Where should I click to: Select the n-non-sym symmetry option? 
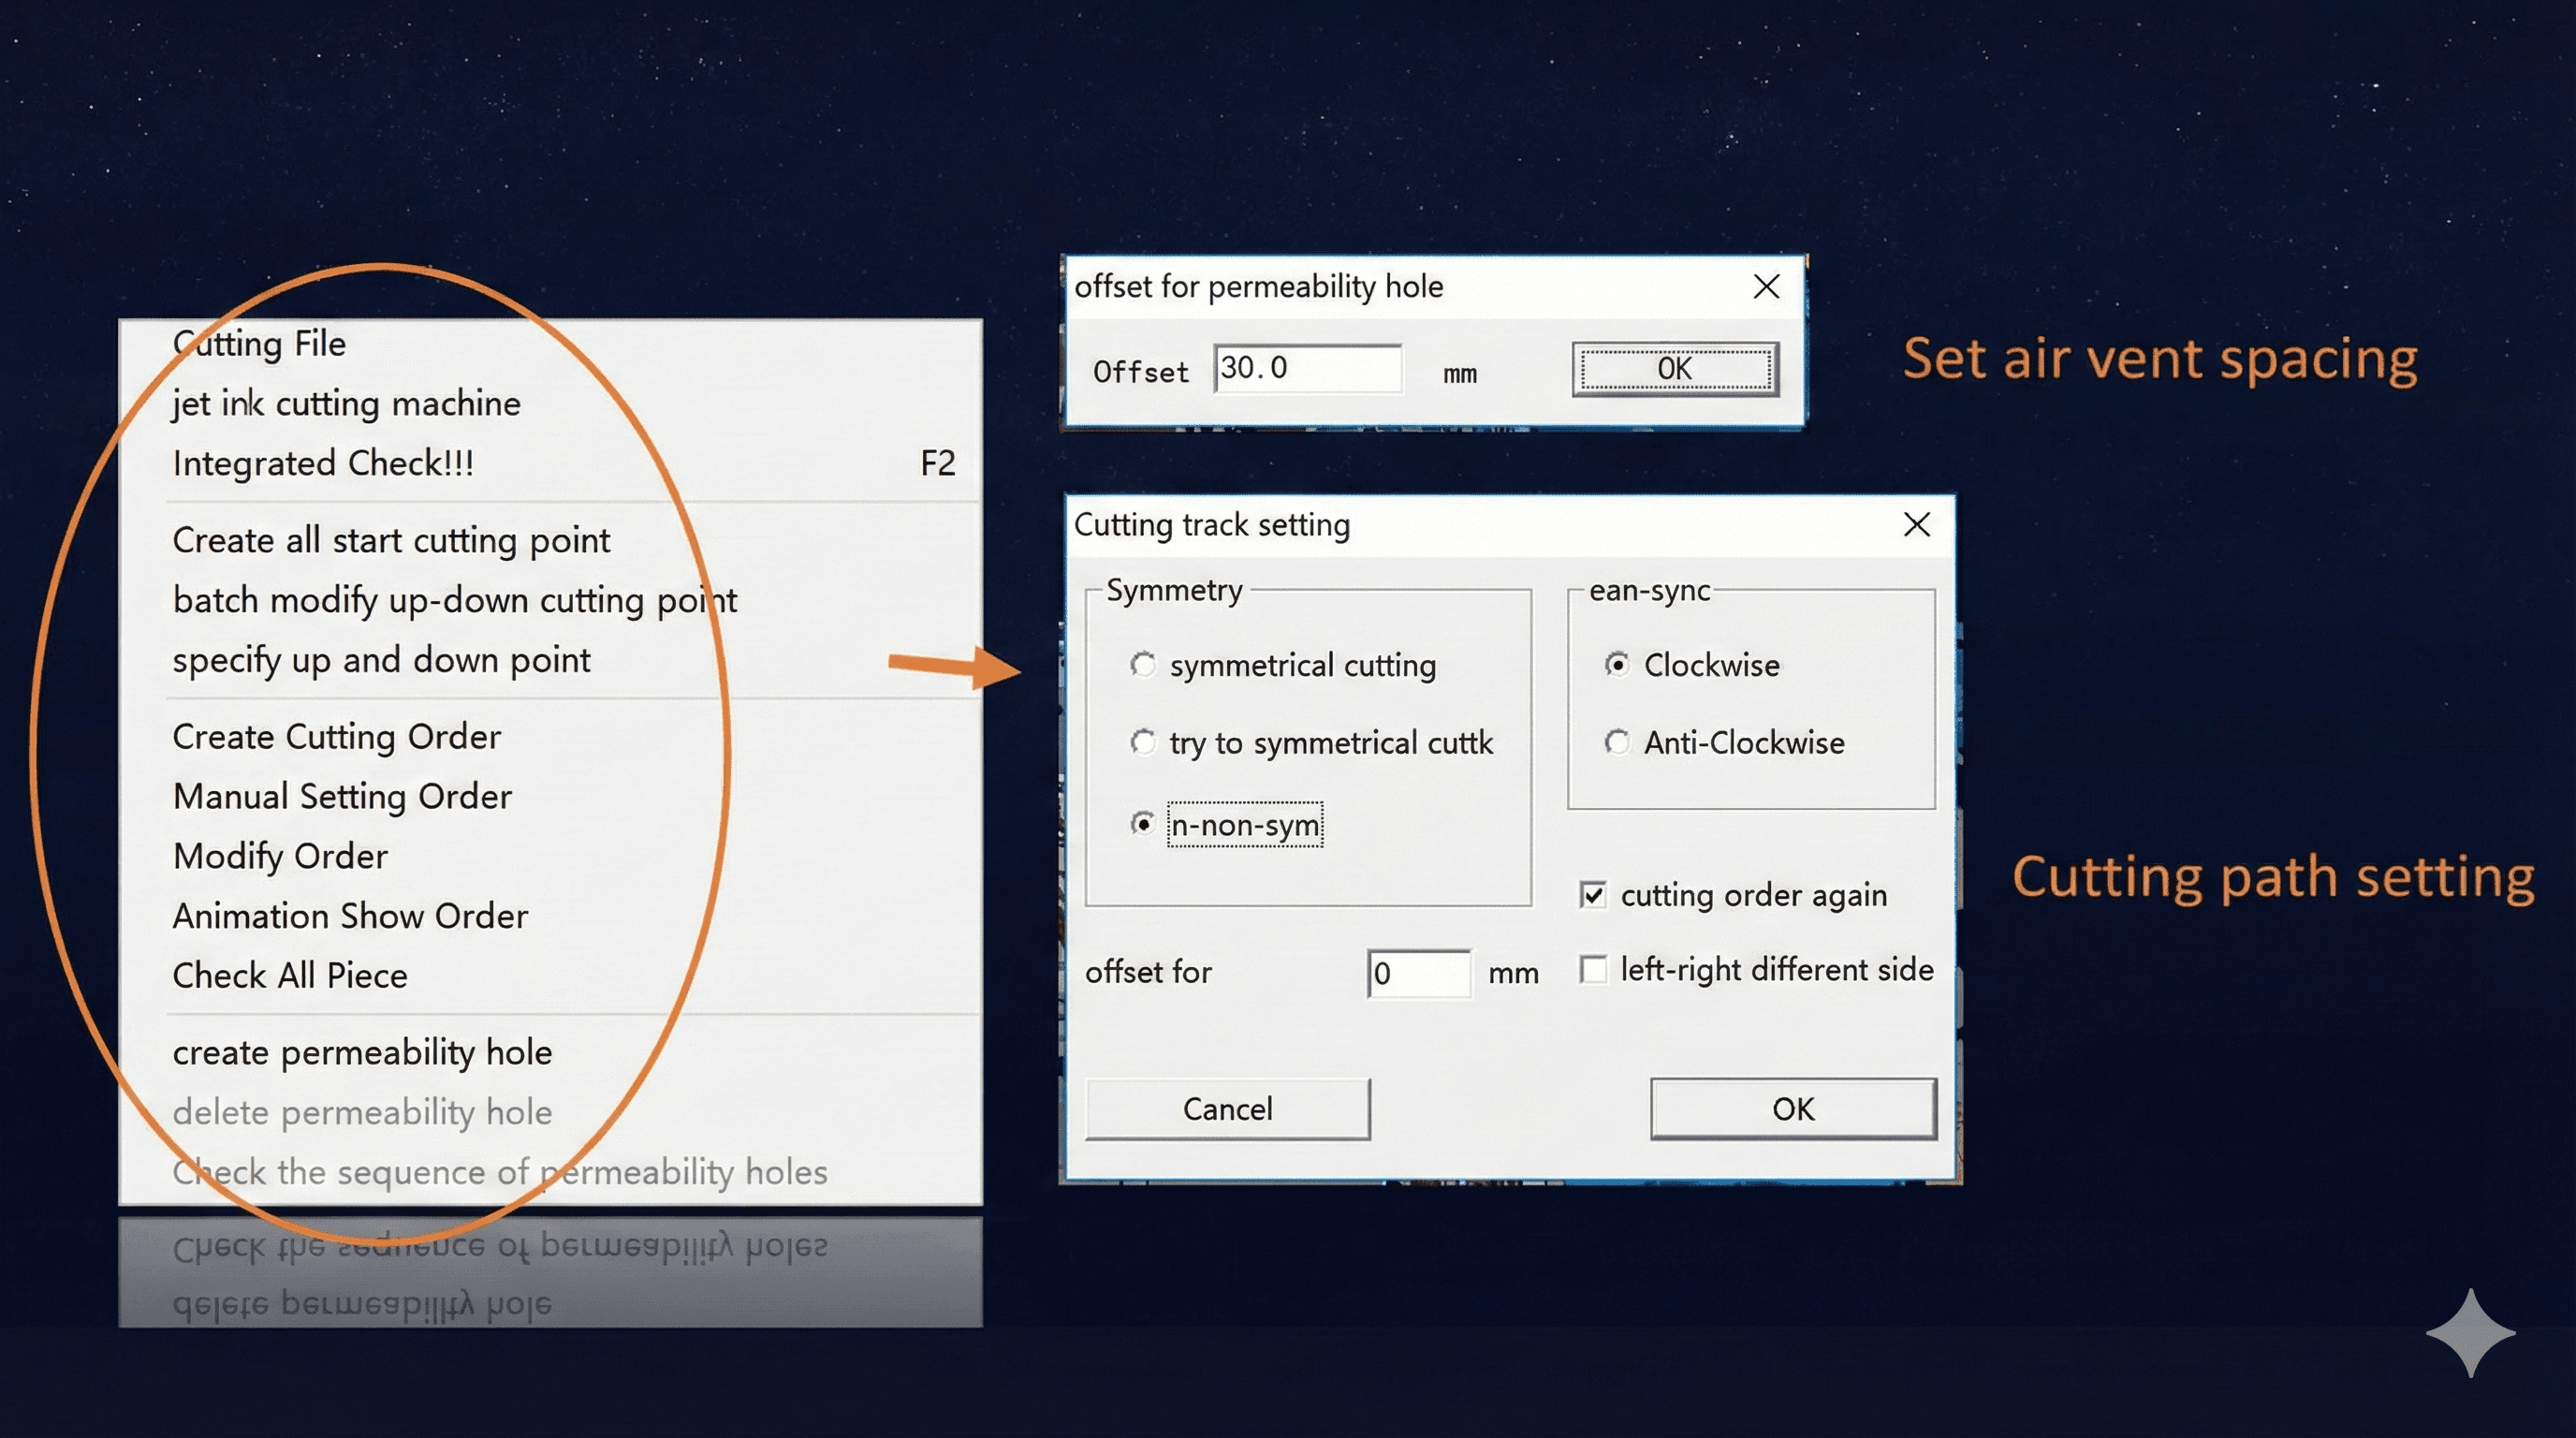pos(1143,825)
